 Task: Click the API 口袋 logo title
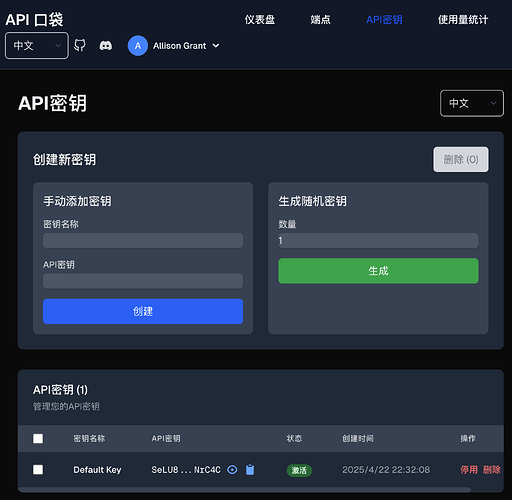(34, 20)
